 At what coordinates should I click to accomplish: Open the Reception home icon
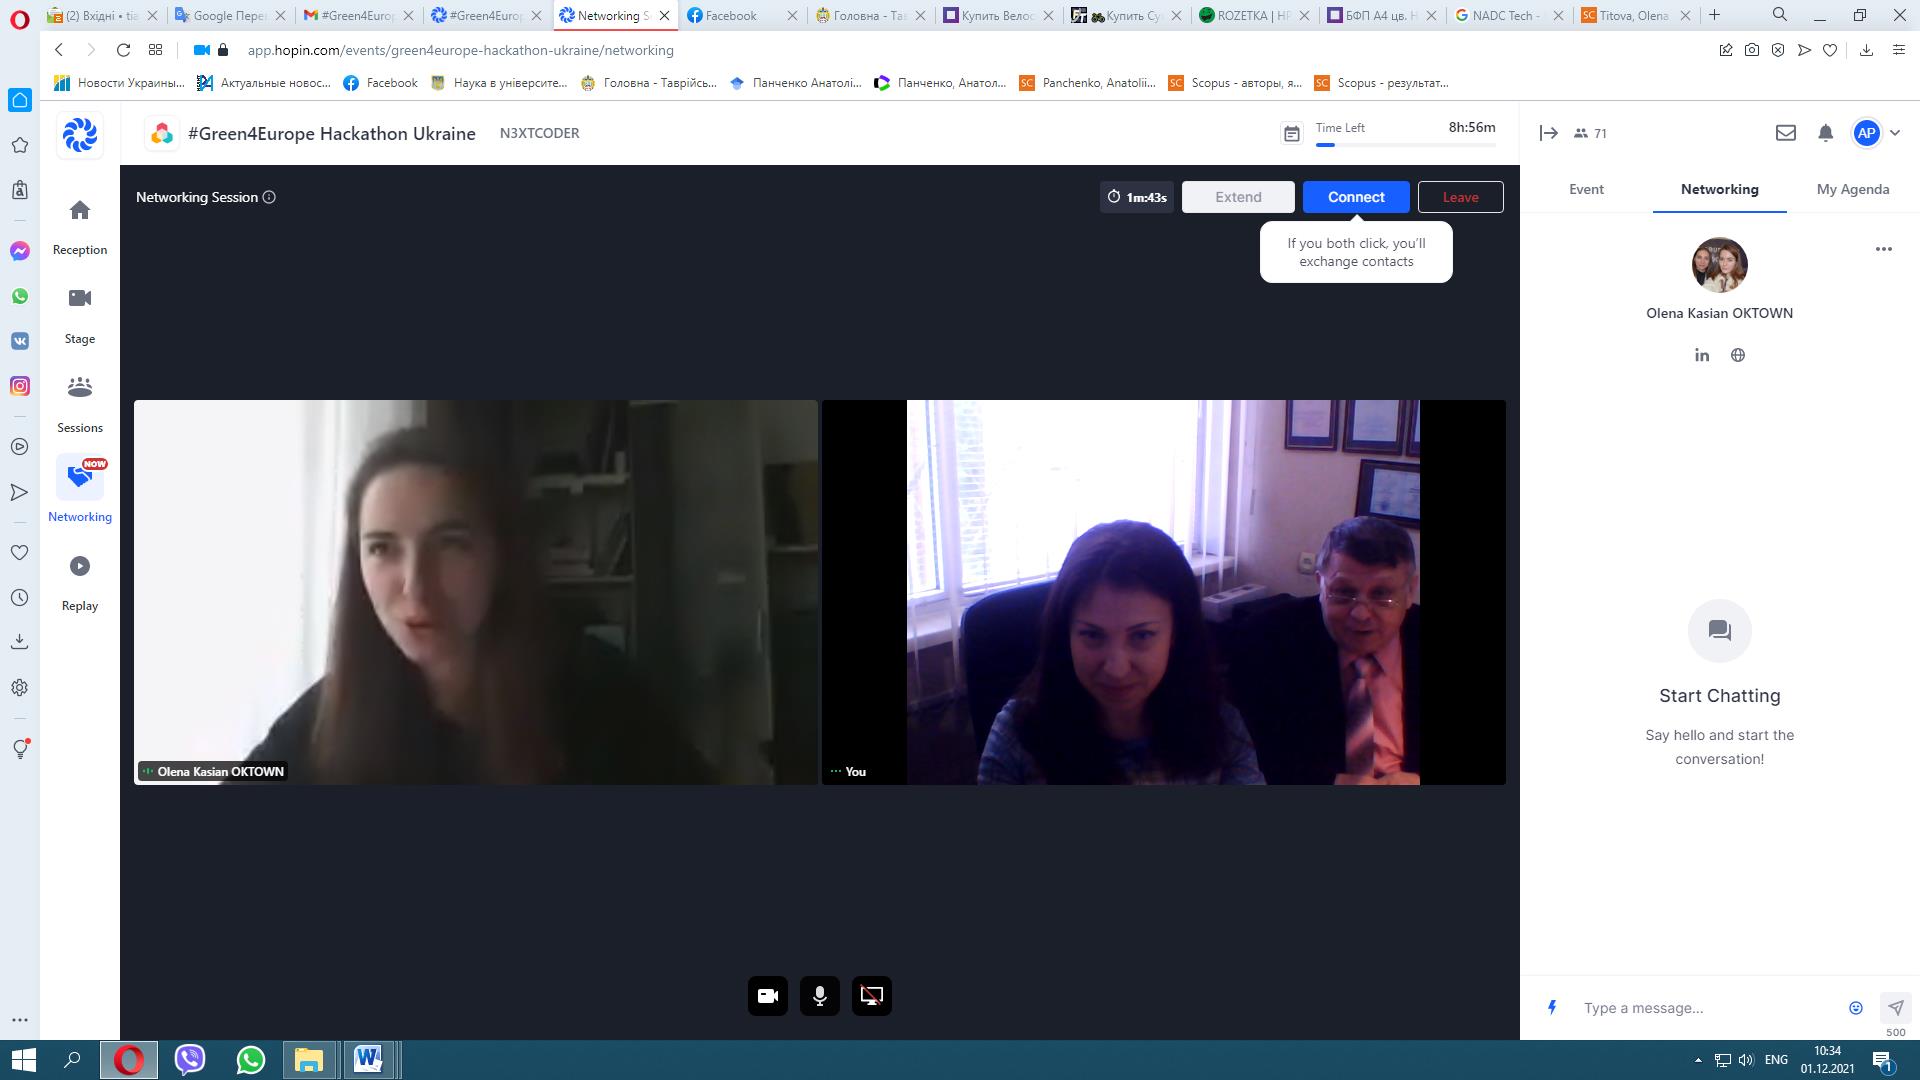click(x=80, y=211)
